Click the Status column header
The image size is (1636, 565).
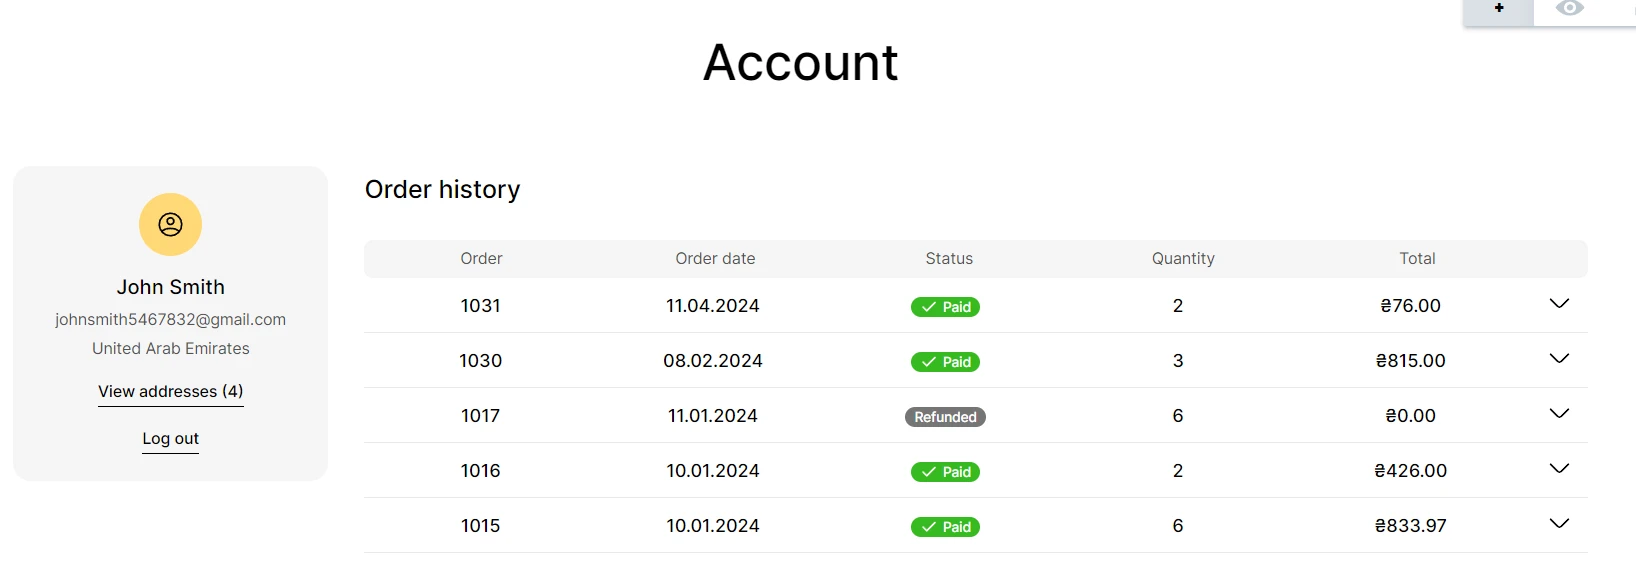click(x=949, y=259)
